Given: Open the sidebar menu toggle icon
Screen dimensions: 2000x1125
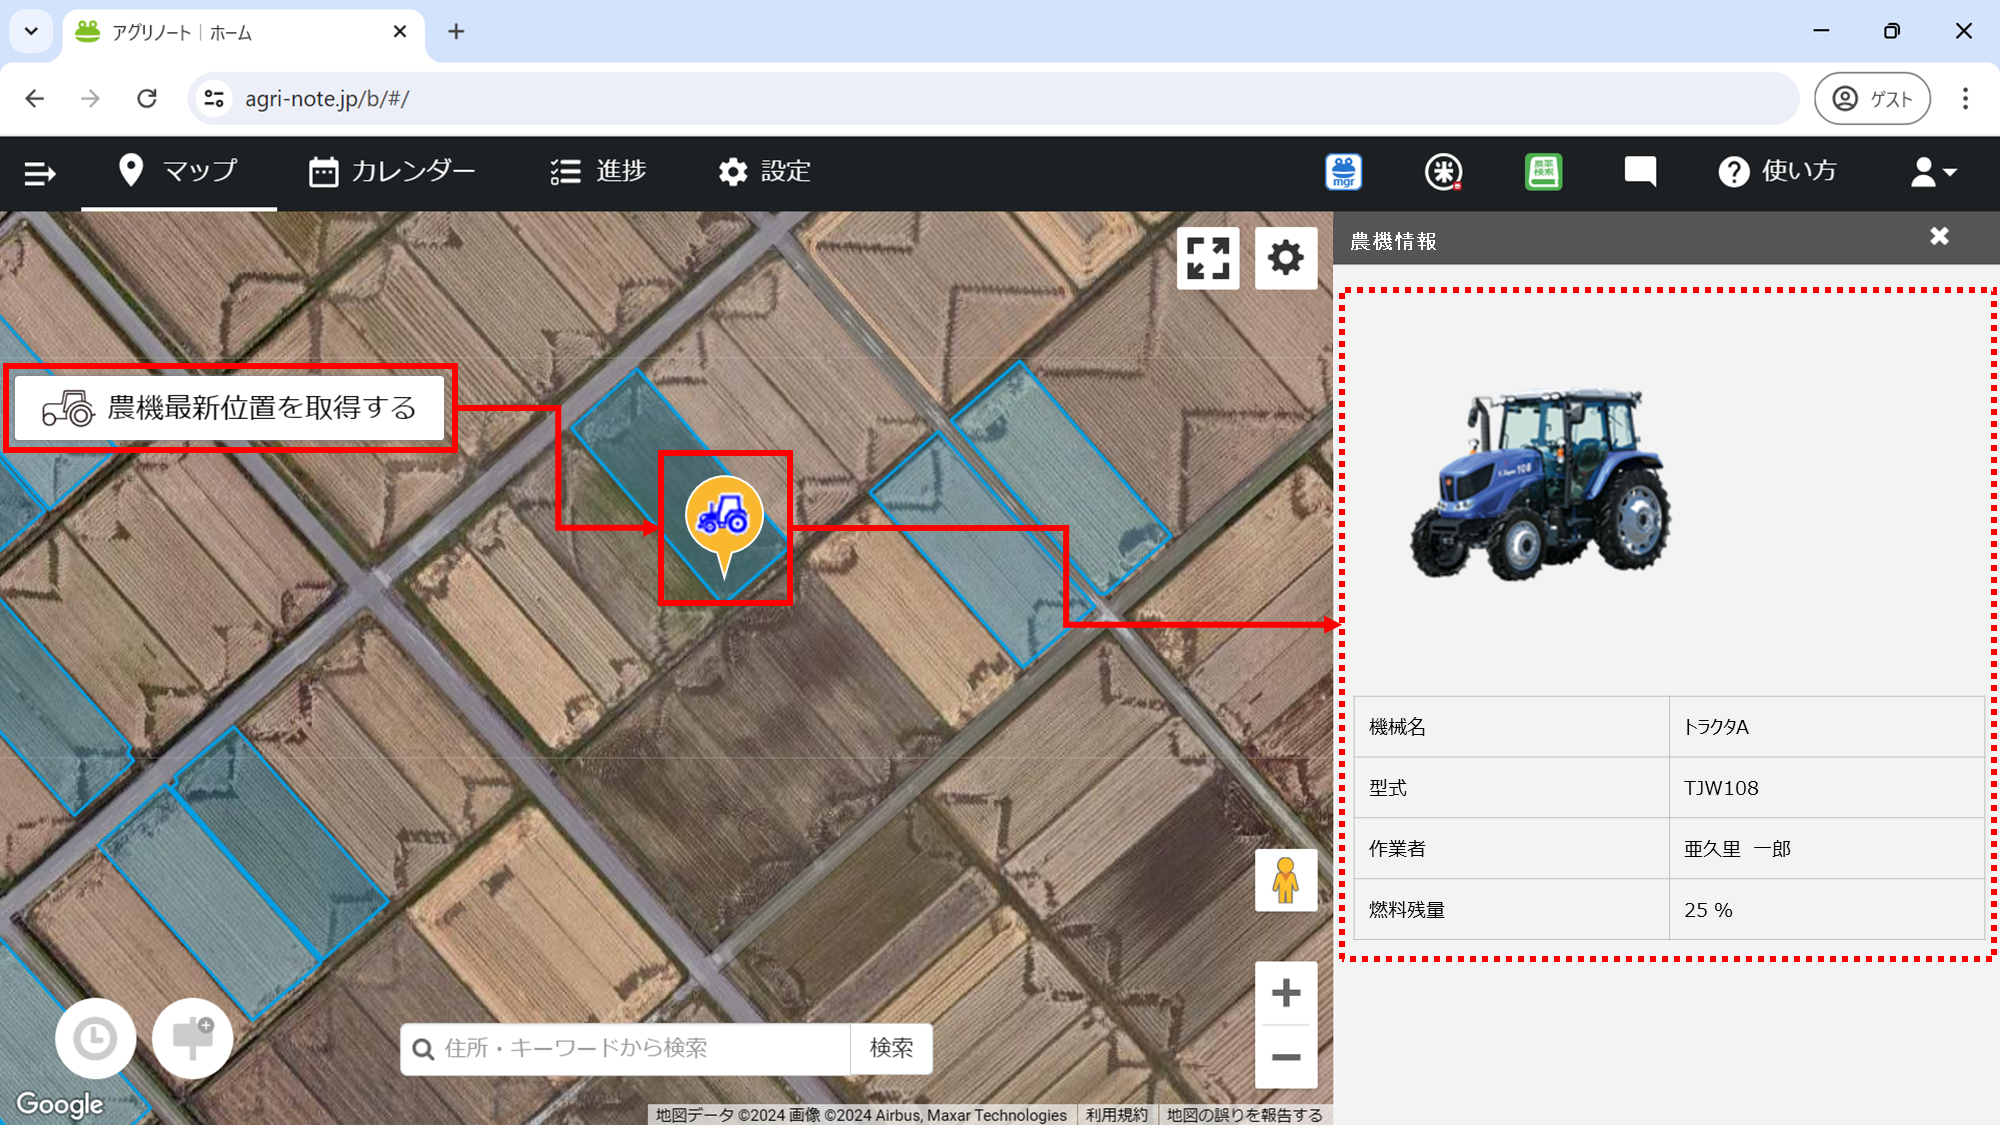Looking at the screenshot, I should [39, 173].
